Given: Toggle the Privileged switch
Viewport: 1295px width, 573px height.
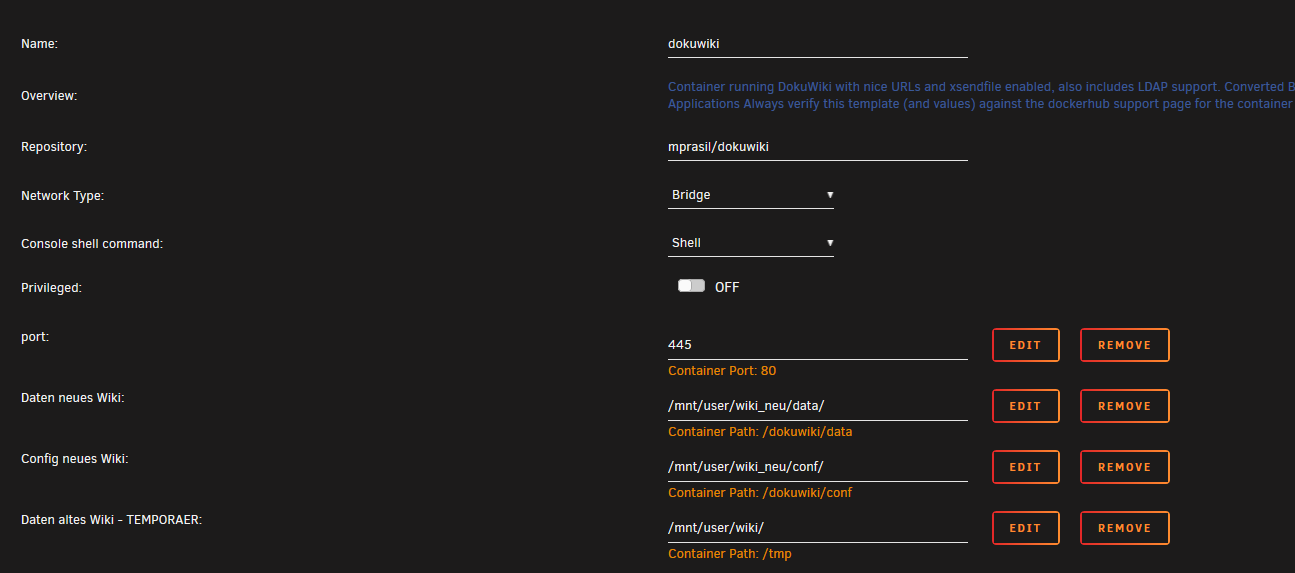Looking at the screenshot, I should (691, 286).
